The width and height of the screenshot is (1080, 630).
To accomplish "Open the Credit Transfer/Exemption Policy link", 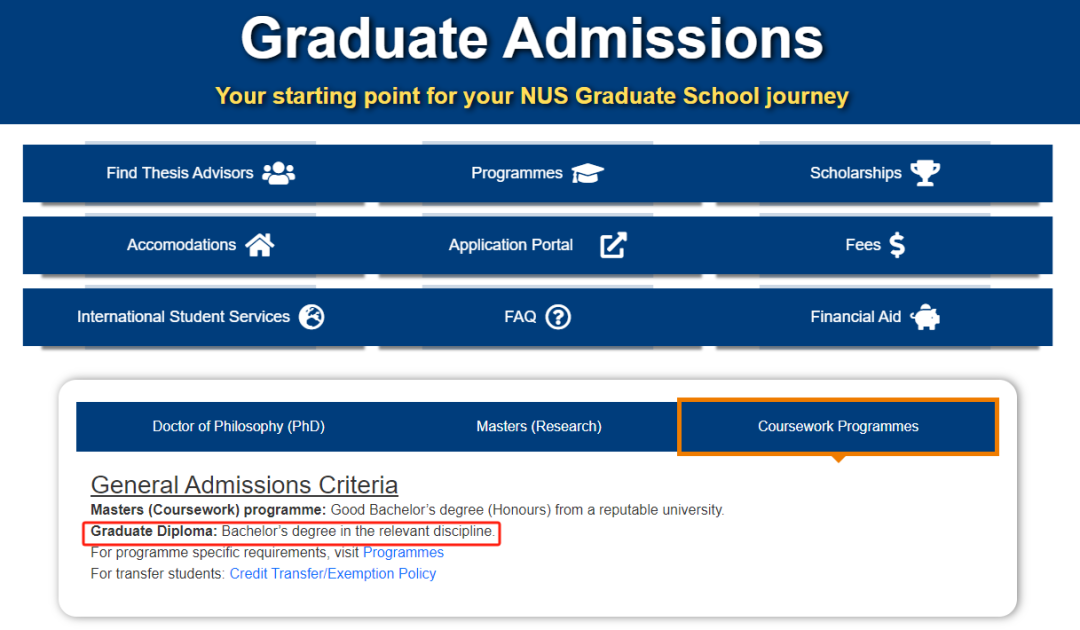I will tap(333, 574).
